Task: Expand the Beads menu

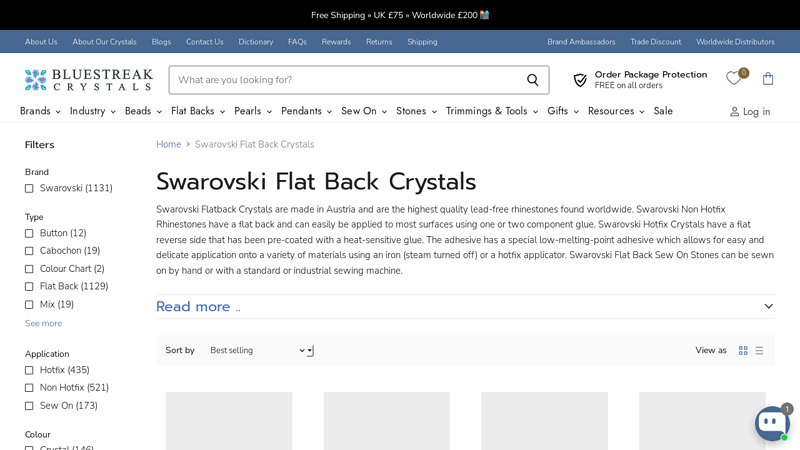Action: tap(143, 111)
